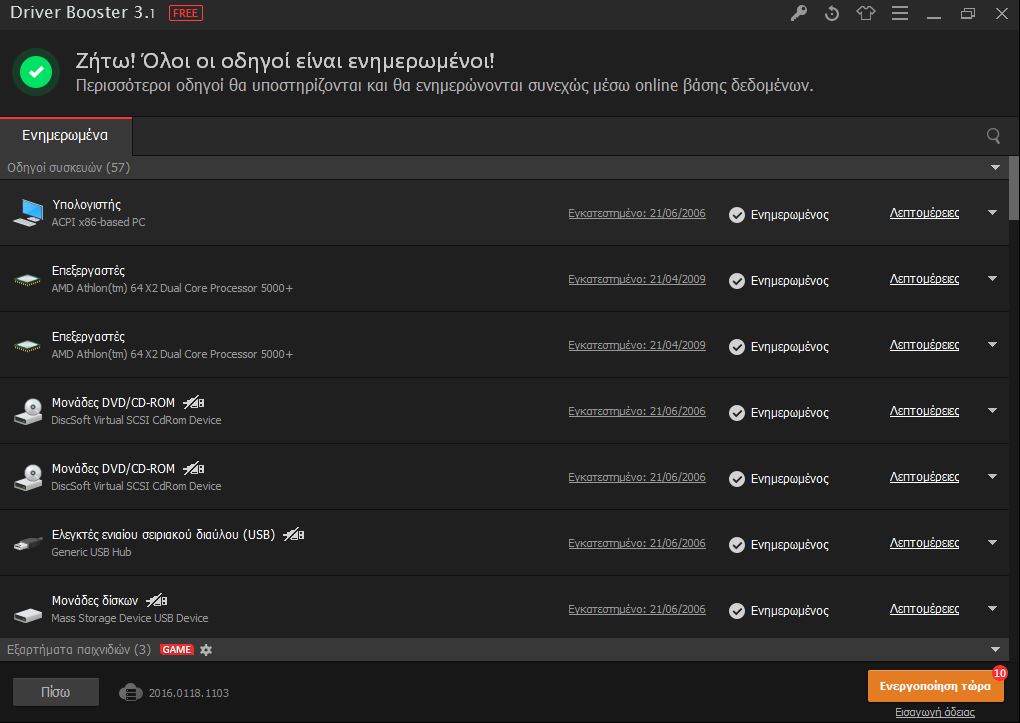Screen dimensions: 1020x723
Task: Open dropdown arrow for Mass Storage Device row
Action: point(992,608)
